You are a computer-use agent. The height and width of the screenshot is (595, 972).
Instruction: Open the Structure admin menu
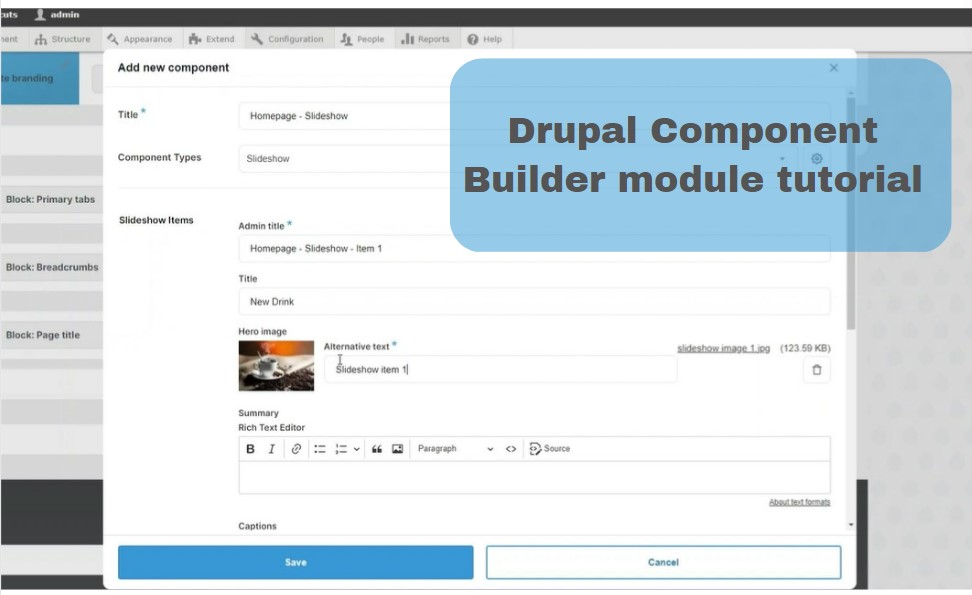point(63,39)
